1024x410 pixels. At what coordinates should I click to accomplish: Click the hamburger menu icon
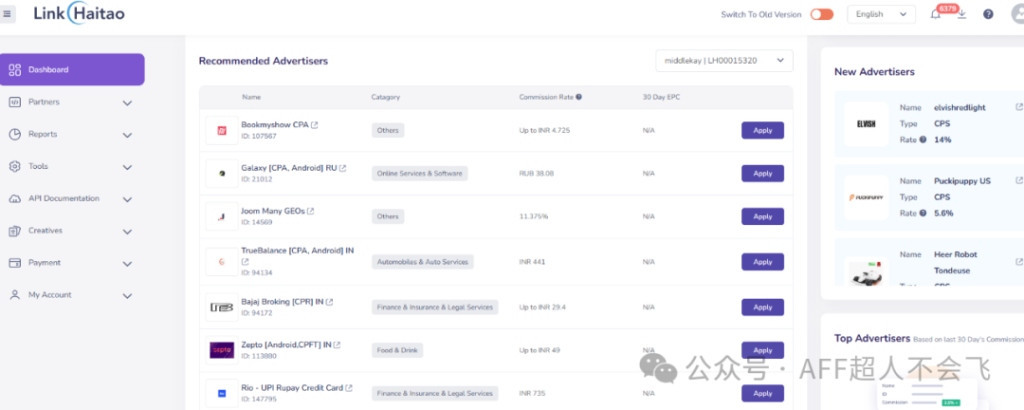tap(8, 14)
